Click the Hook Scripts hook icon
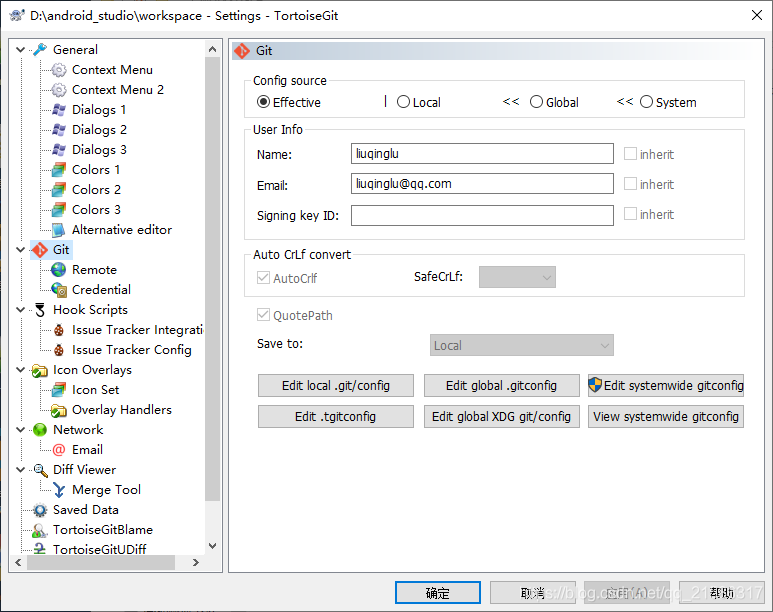The image size is (773, 612). [x=40, y=310]
